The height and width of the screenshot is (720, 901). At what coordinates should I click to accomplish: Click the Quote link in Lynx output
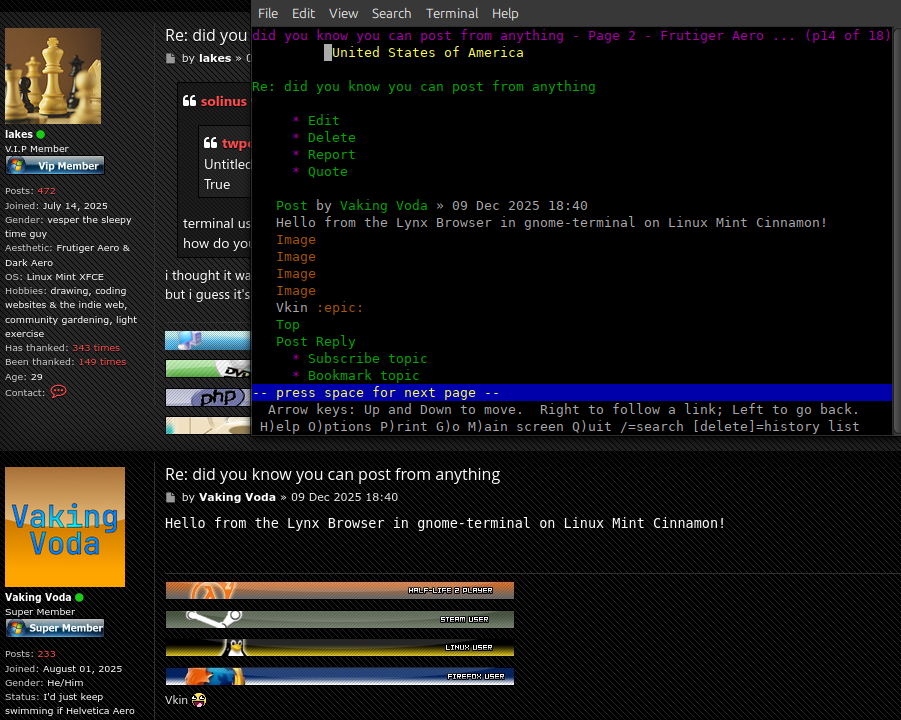[327, 171]
